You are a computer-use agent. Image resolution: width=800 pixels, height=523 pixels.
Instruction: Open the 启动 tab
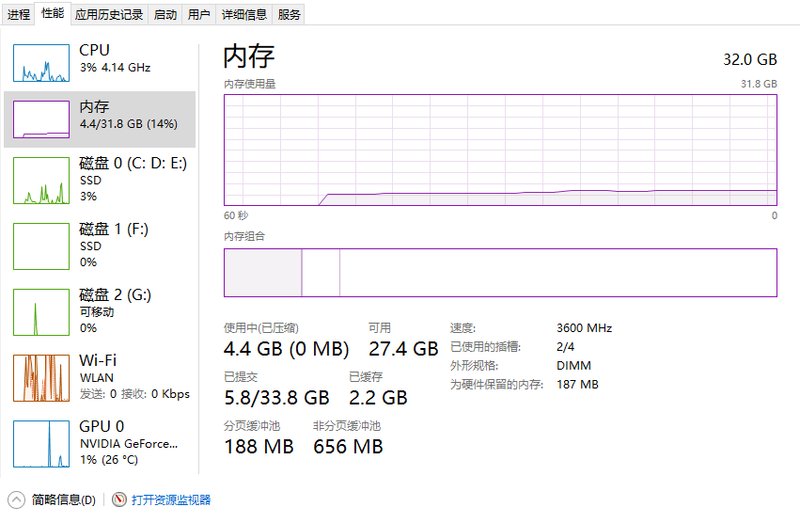165,14
